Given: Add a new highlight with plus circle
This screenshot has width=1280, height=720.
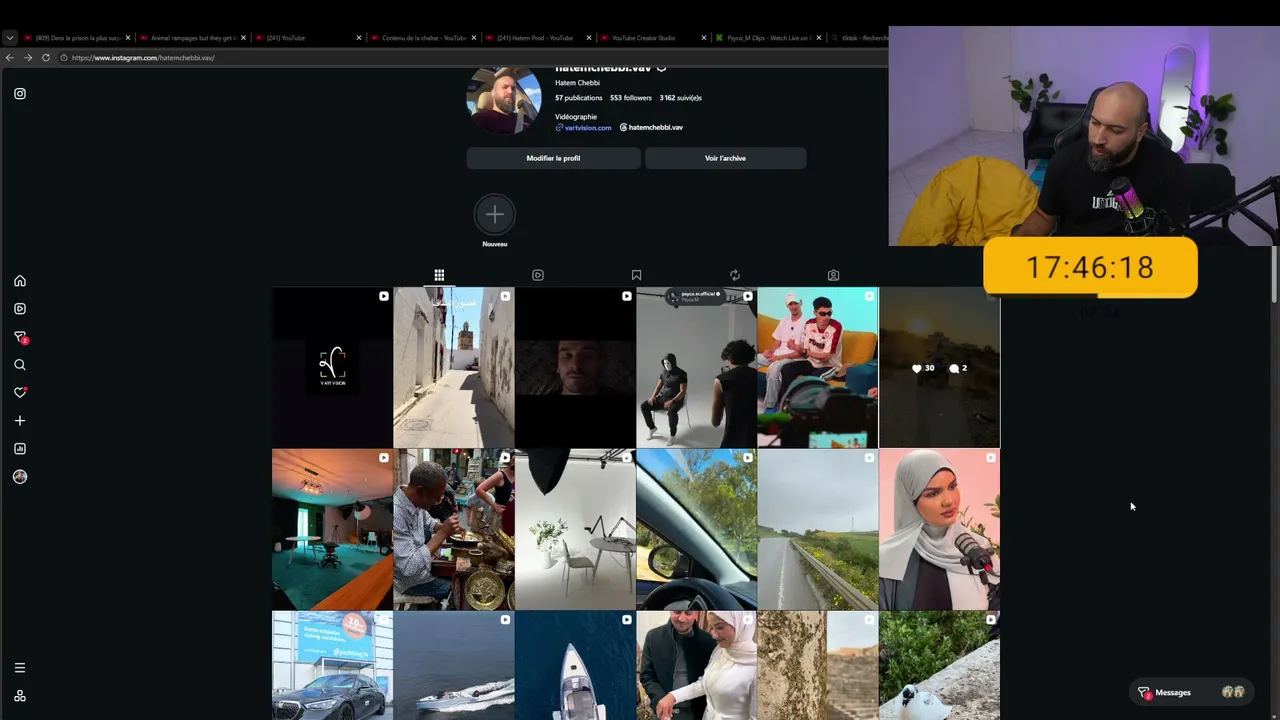Looking at the screenshot, I should click(x=494, y=214).
